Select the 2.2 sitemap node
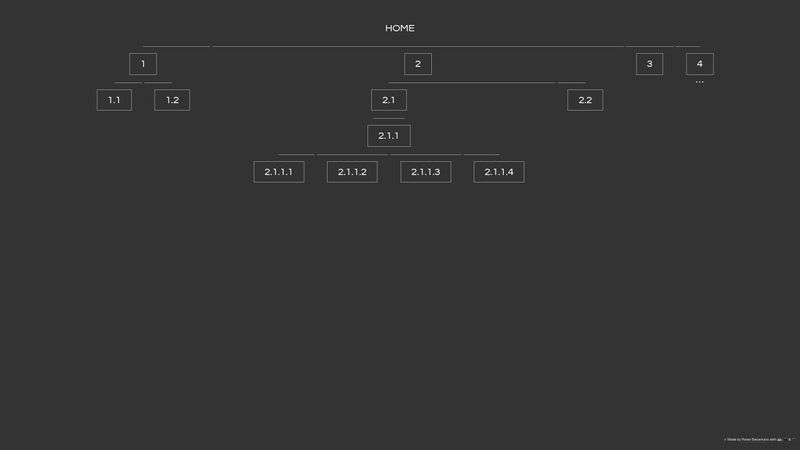This screenshot has width=800, height=450. tap(585, 100)
